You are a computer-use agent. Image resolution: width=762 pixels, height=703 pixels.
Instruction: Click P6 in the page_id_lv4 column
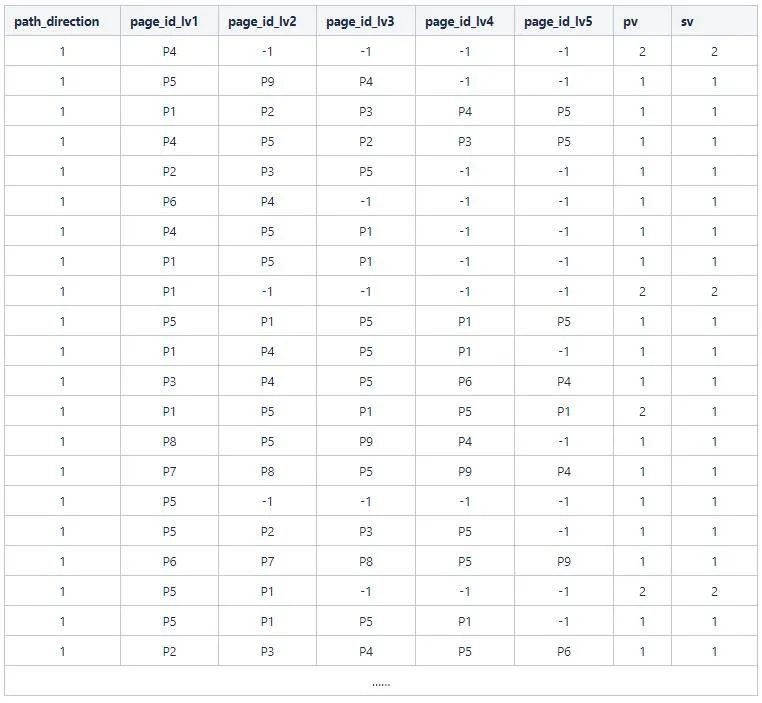click(x=465, y=381)
